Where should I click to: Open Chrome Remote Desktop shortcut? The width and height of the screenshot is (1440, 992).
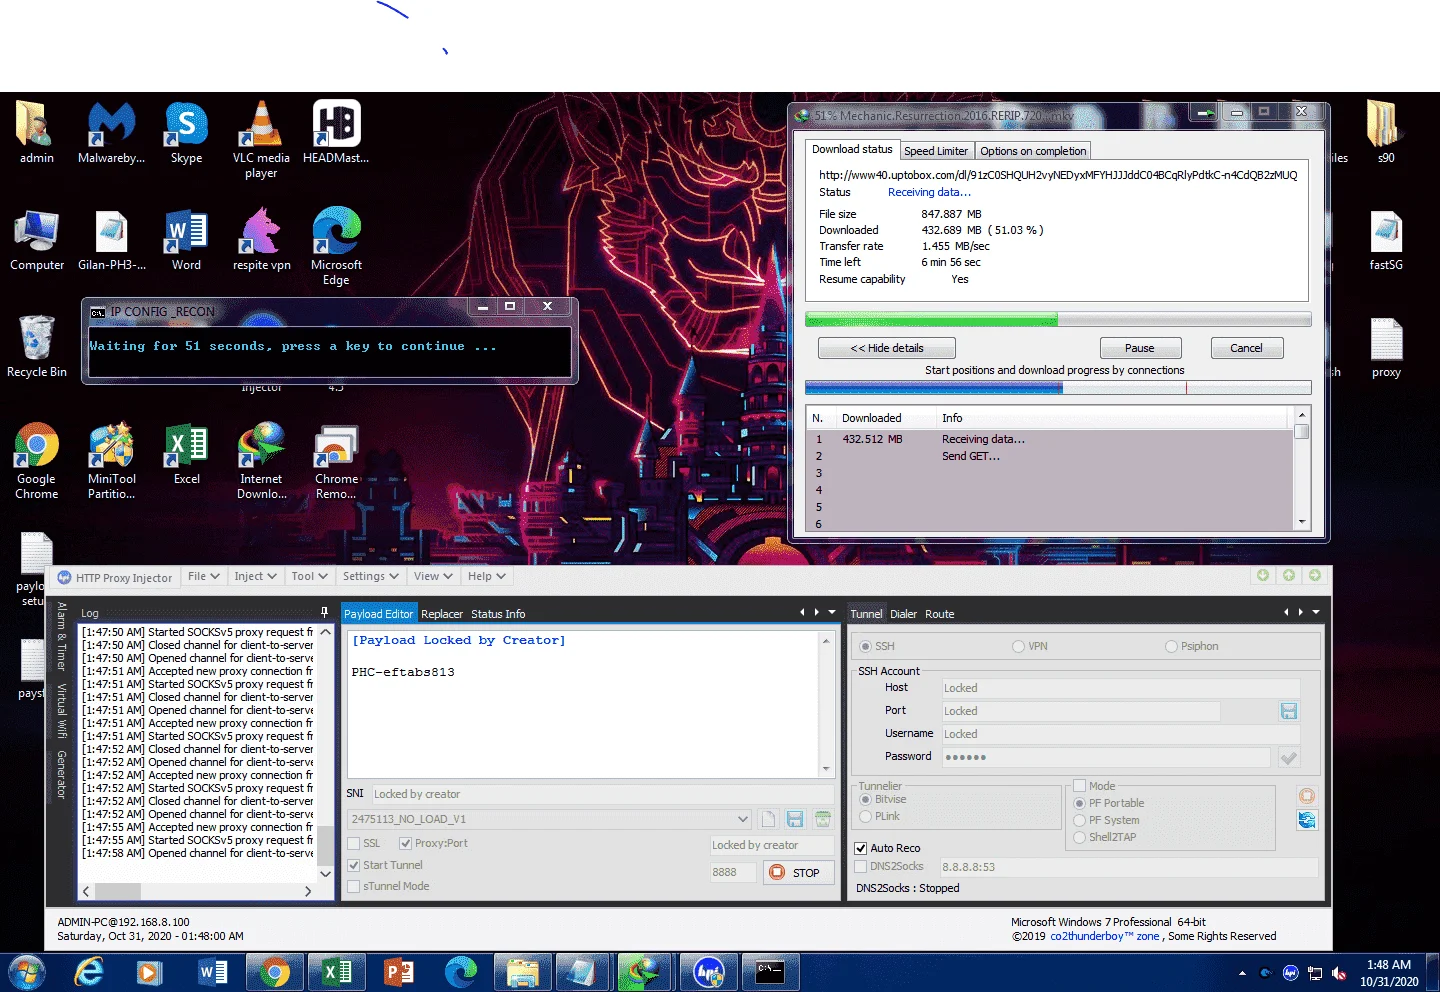coord(336,460)
